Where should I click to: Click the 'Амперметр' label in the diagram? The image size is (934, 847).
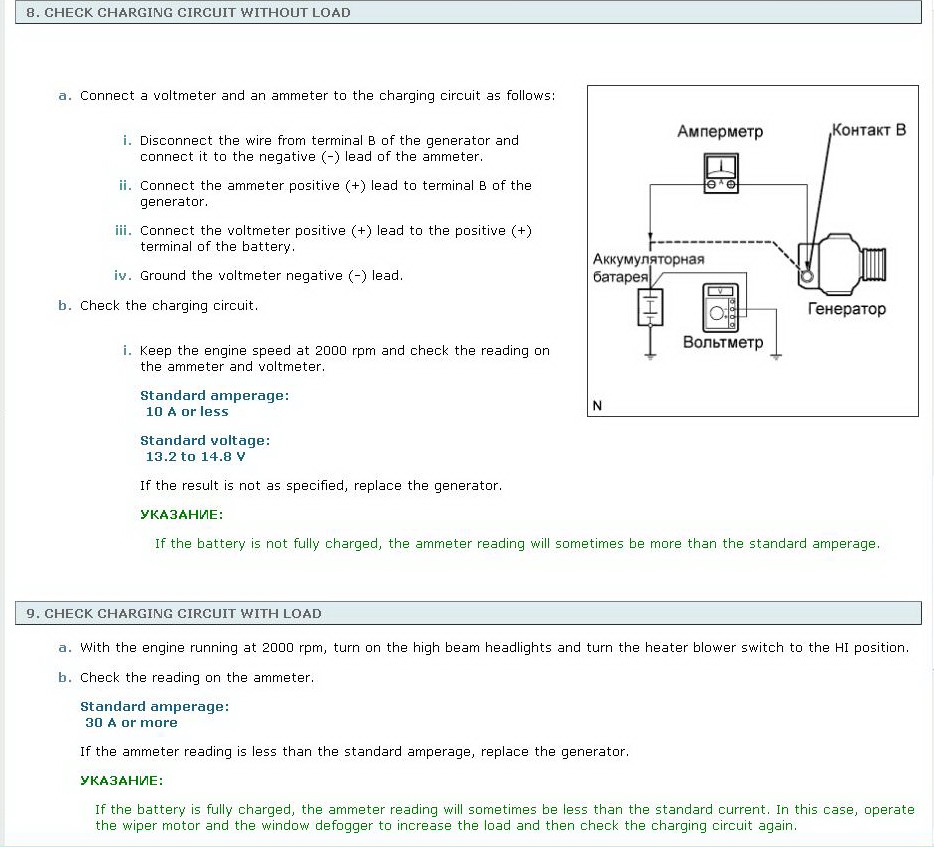click(x=719, y=132)
